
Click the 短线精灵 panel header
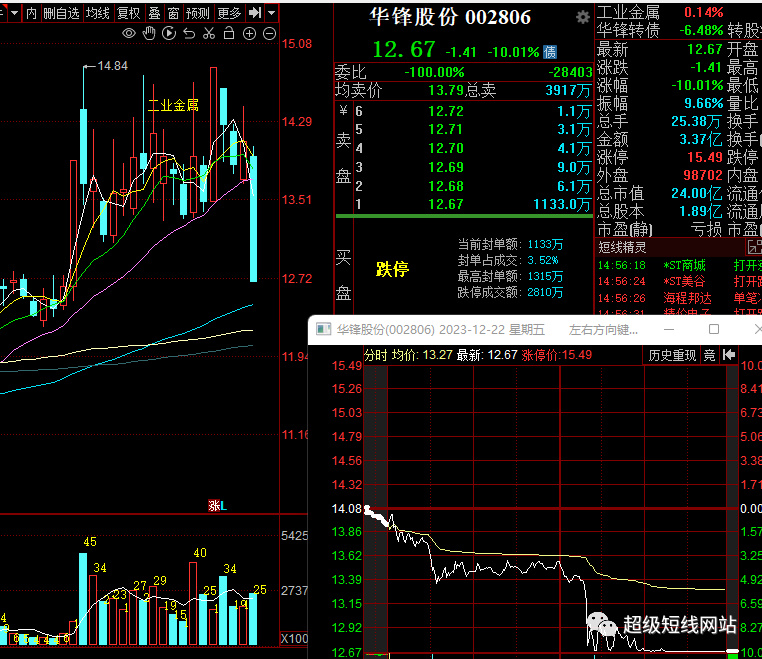pos(622,247)
